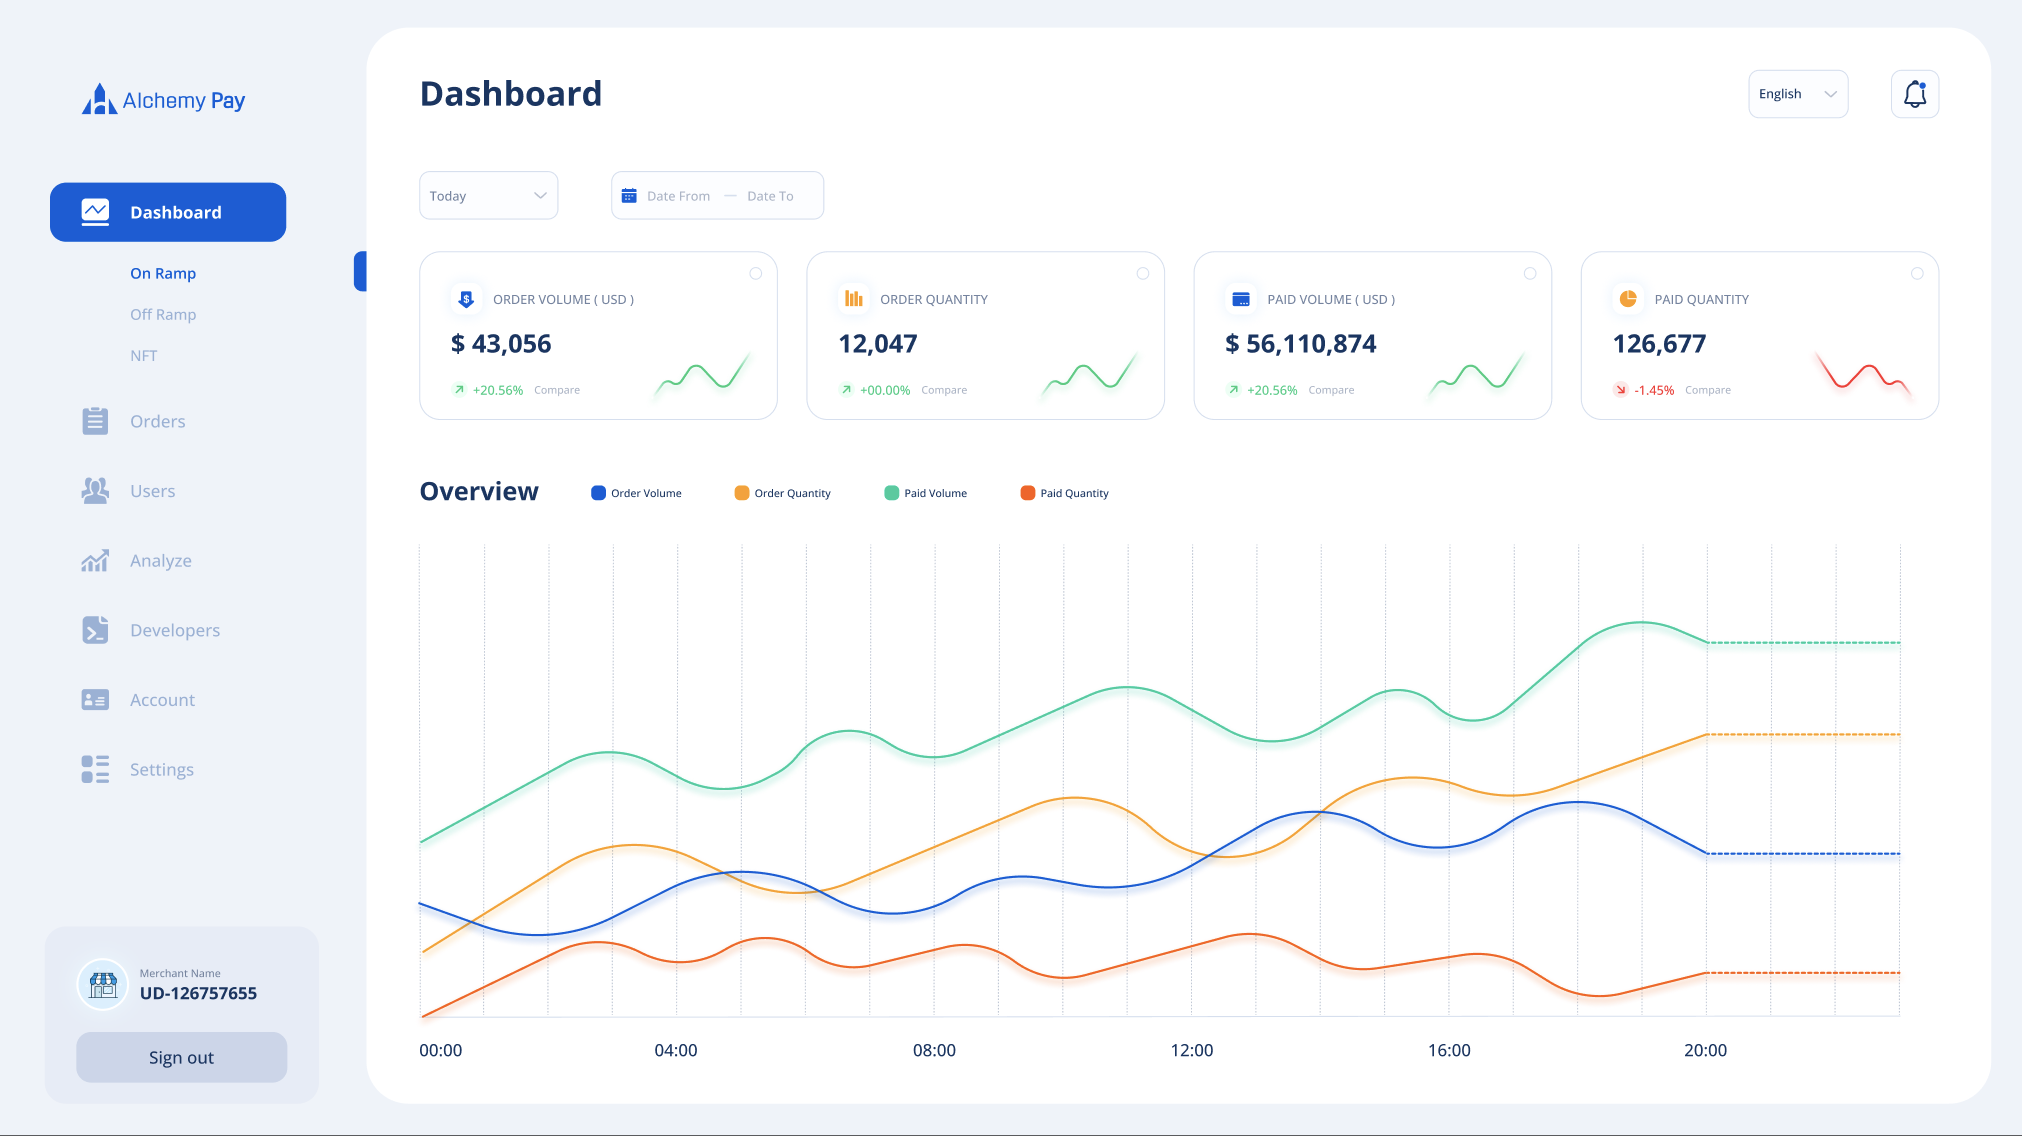The image size is (2022, 1136).
Task: Select the Order Volume card radio button
Action: 756,274
